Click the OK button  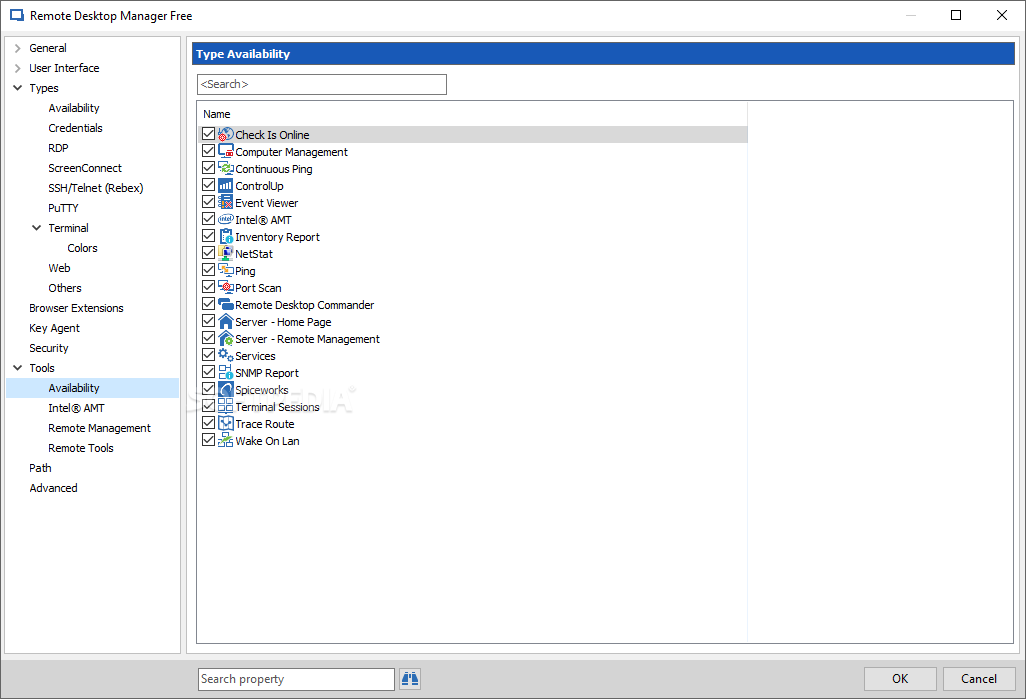pyautogui.click(x=900, y=679)
